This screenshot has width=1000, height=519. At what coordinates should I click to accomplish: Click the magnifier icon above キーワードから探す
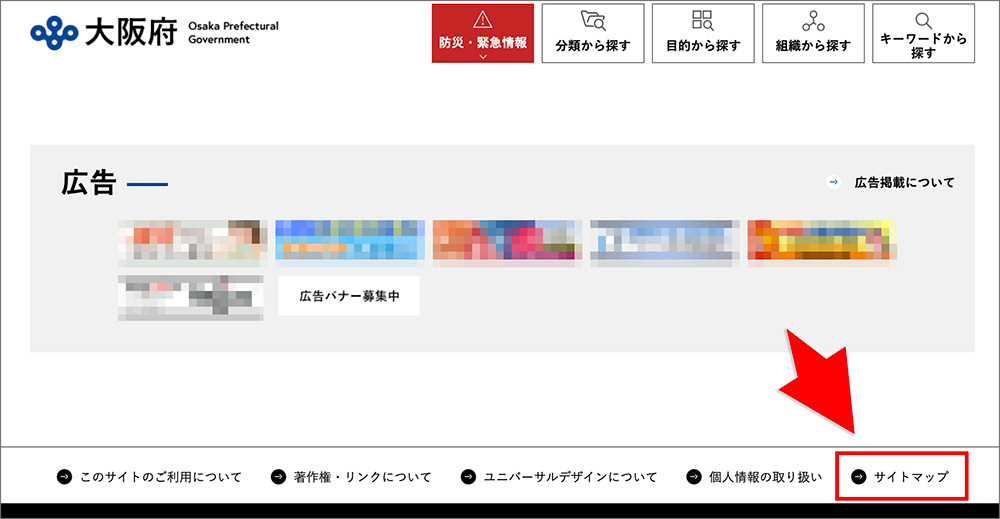point(923,20)
